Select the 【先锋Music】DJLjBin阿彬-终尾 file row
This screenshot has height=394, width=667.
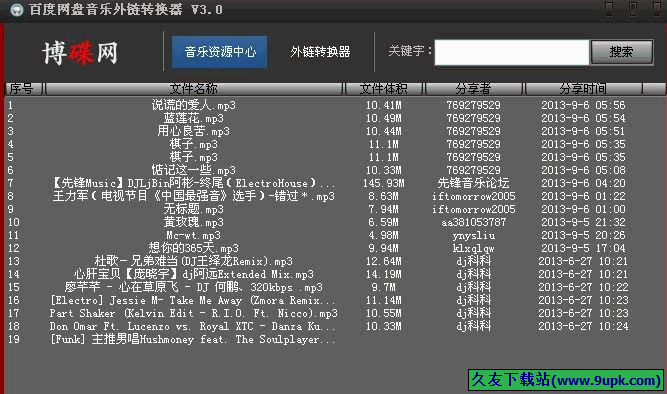(194, 183)
